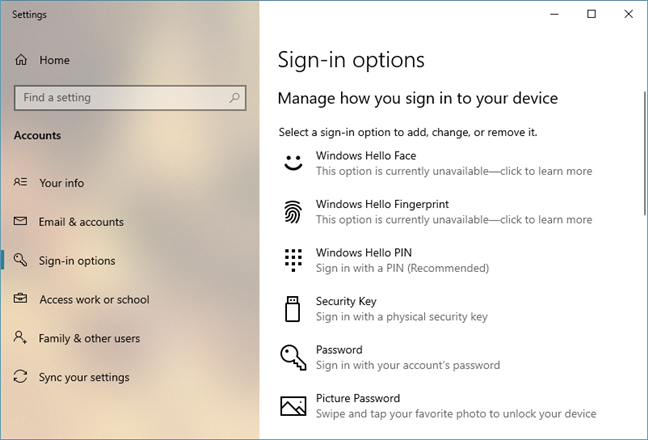Click the Email & accounts envelope icon

(x=20, y=221)
